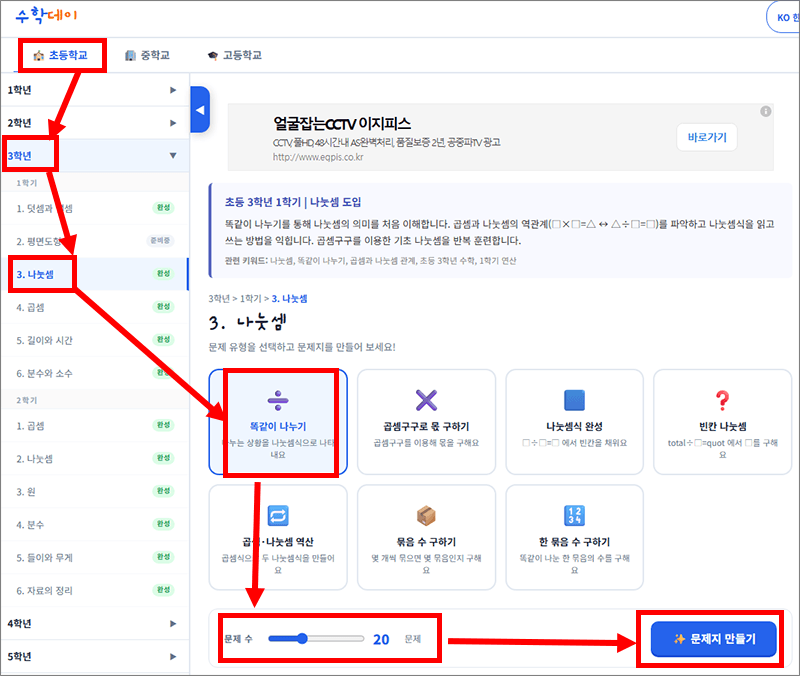This screenshot has height=676, width=800.
Task: Open 3. 원 unit
Action: [95, 492]
